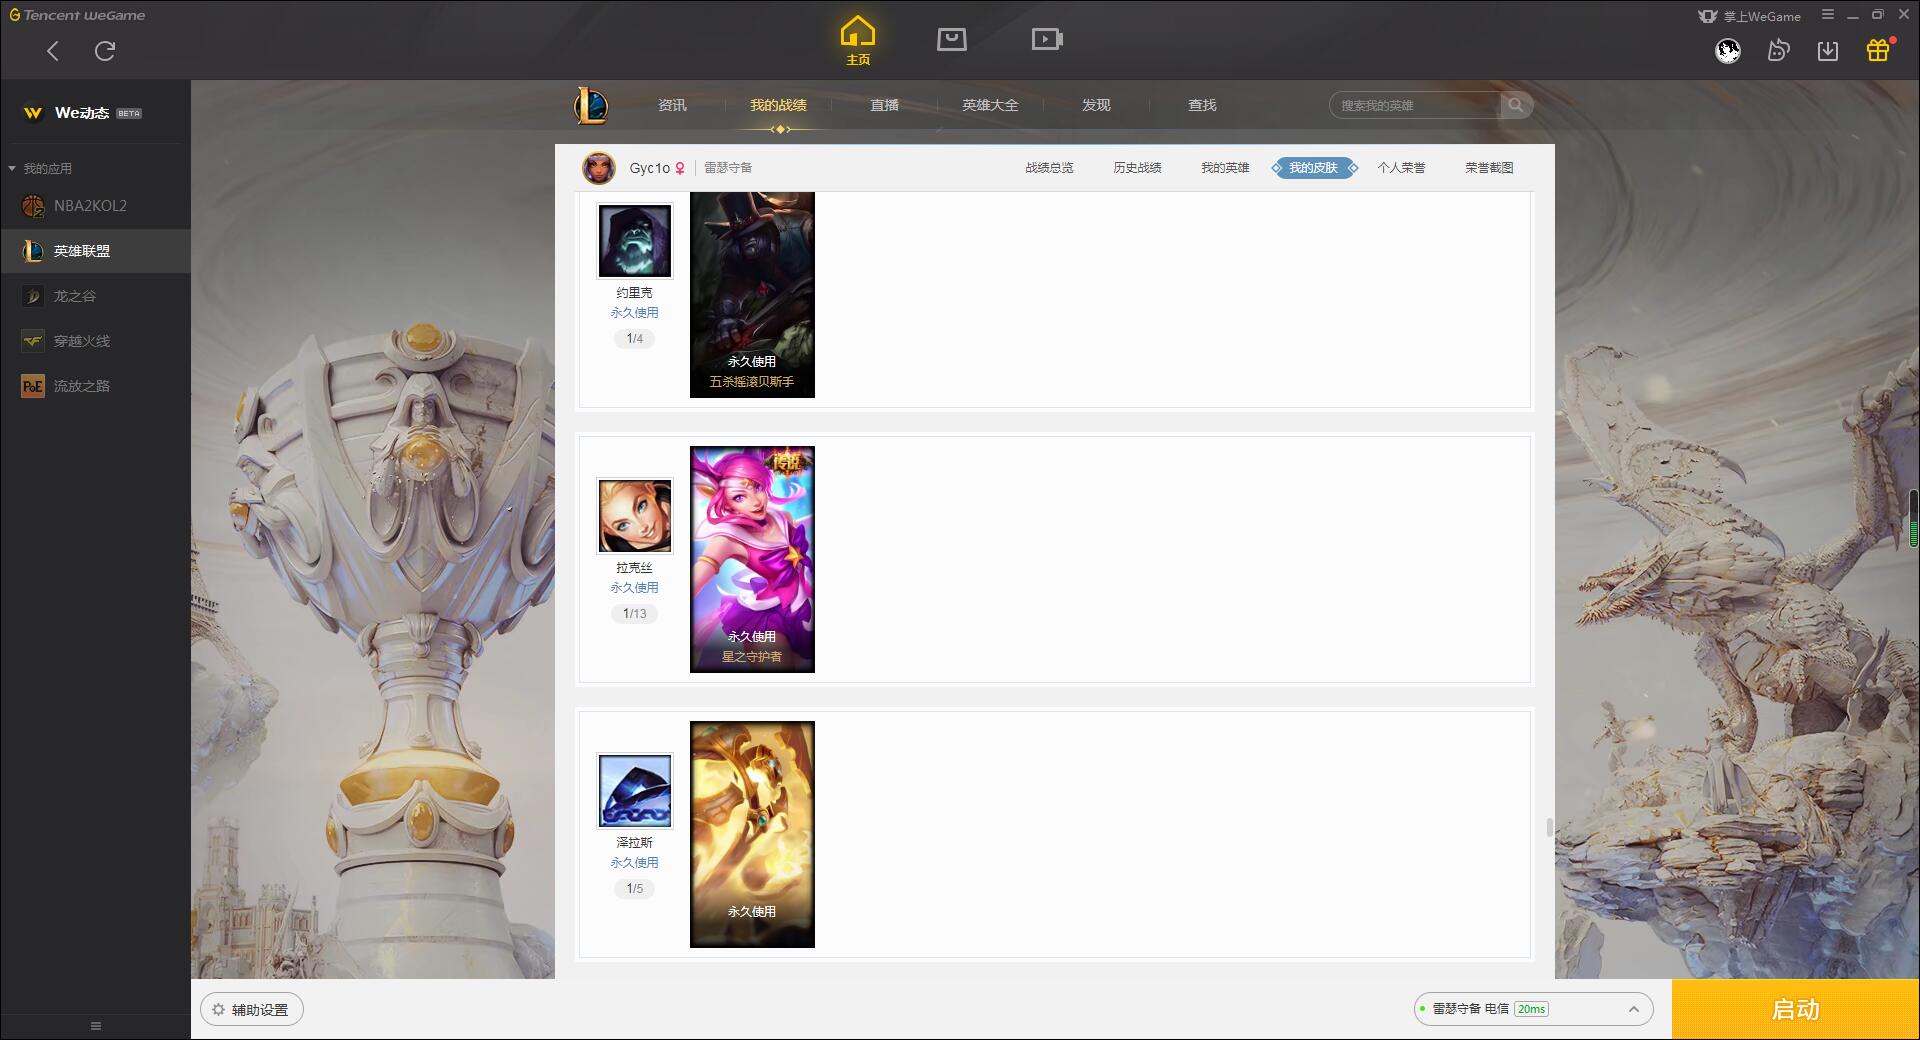The width and height of the screenshot is (1920, 1040).
Task: Switch to 战绩总览 sub-tab
Action: tap(1049, 168)
